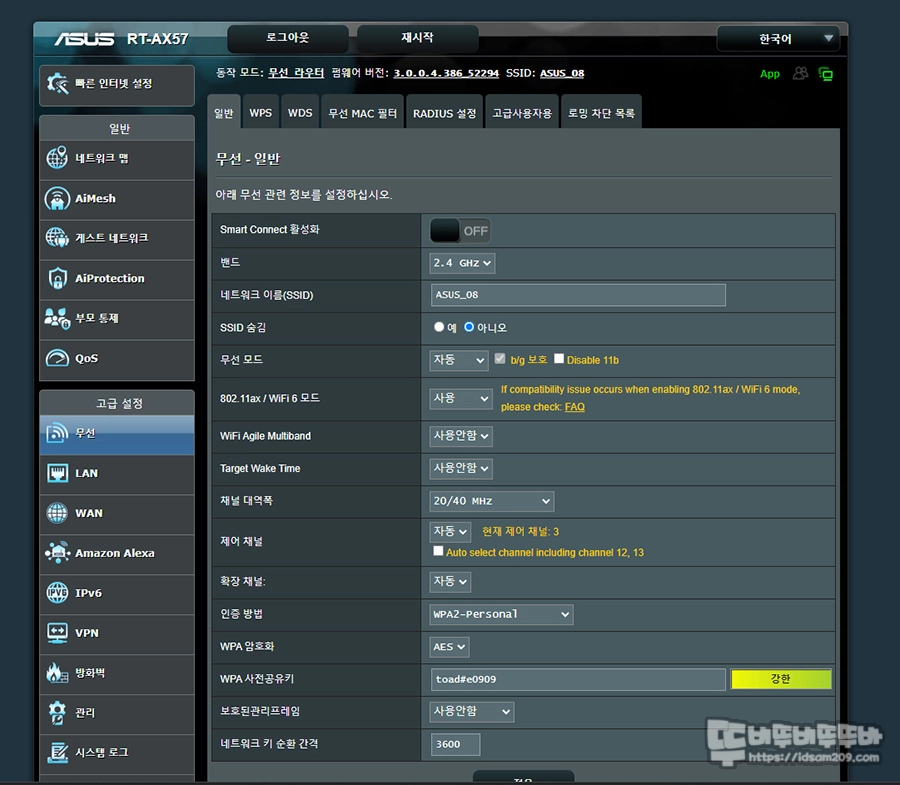This screenshot has height=785, width=900.
Task: Open the wireless mode dropdown
Action: point(459,360)
